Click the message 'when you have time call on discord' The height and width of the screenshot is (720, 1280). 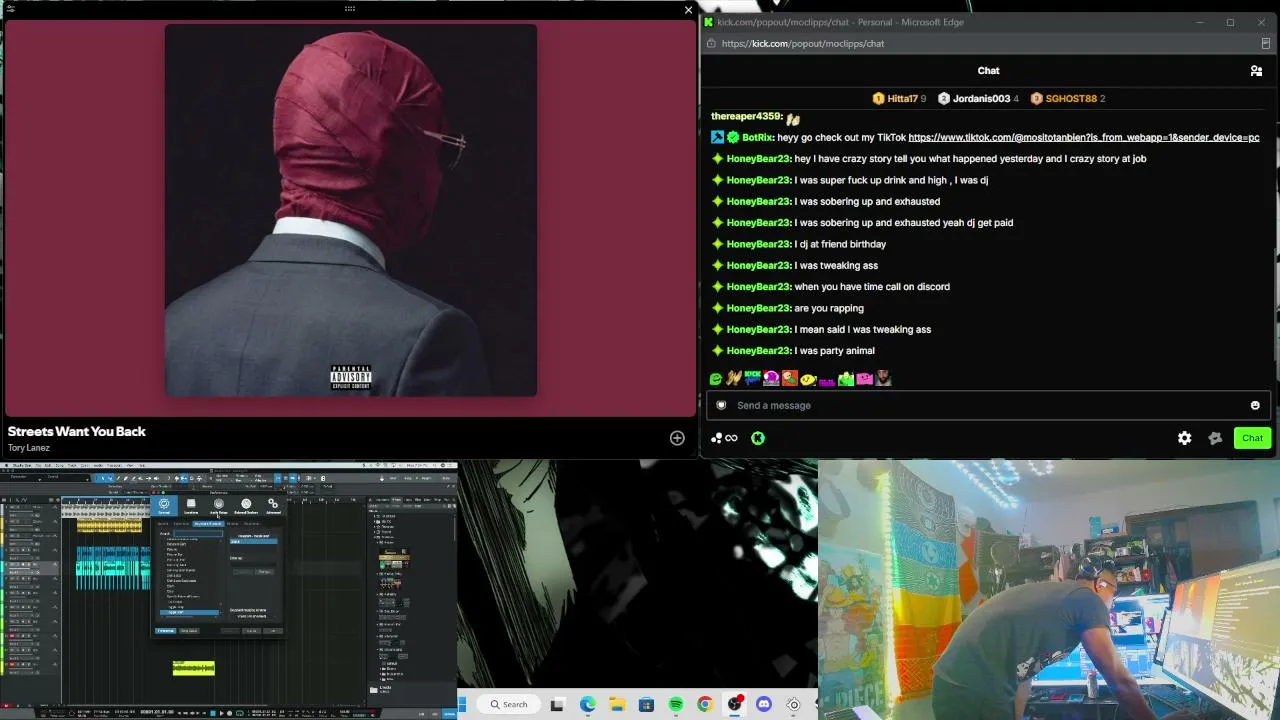click(x=872, y=287)
